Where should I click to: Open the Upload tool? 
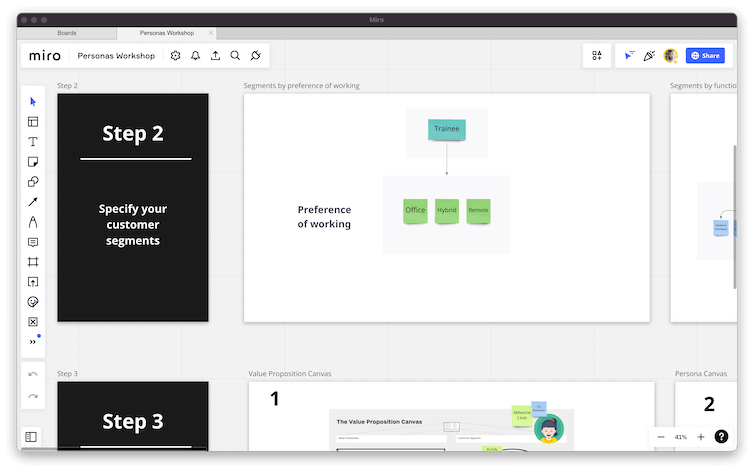point(33,282)
